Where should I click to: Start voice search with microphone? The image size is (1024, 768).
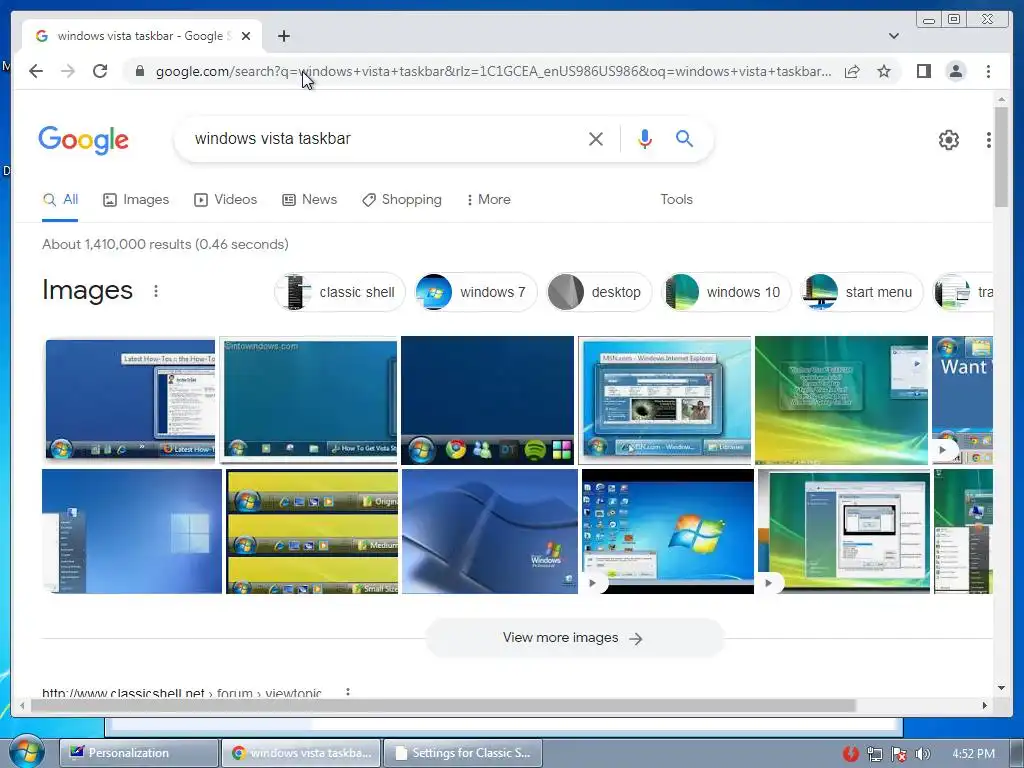pos(645,138)
